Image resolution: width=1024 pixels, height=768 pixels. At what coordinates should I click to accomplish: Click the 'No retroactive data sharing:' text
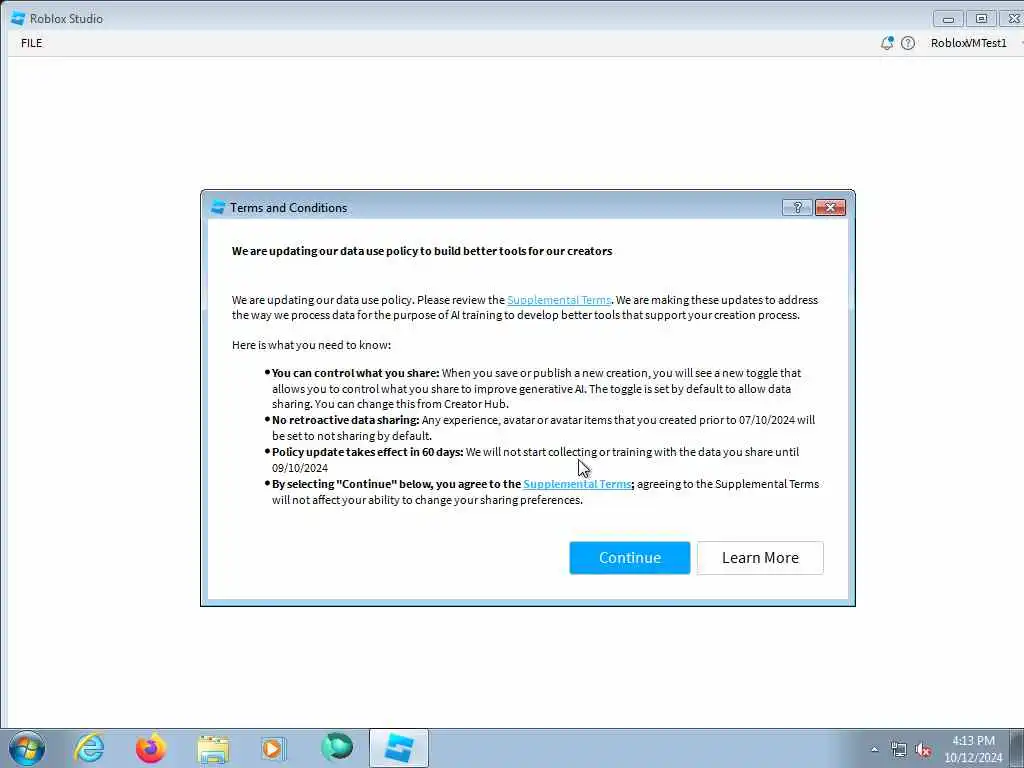click(x=345, y=420)
